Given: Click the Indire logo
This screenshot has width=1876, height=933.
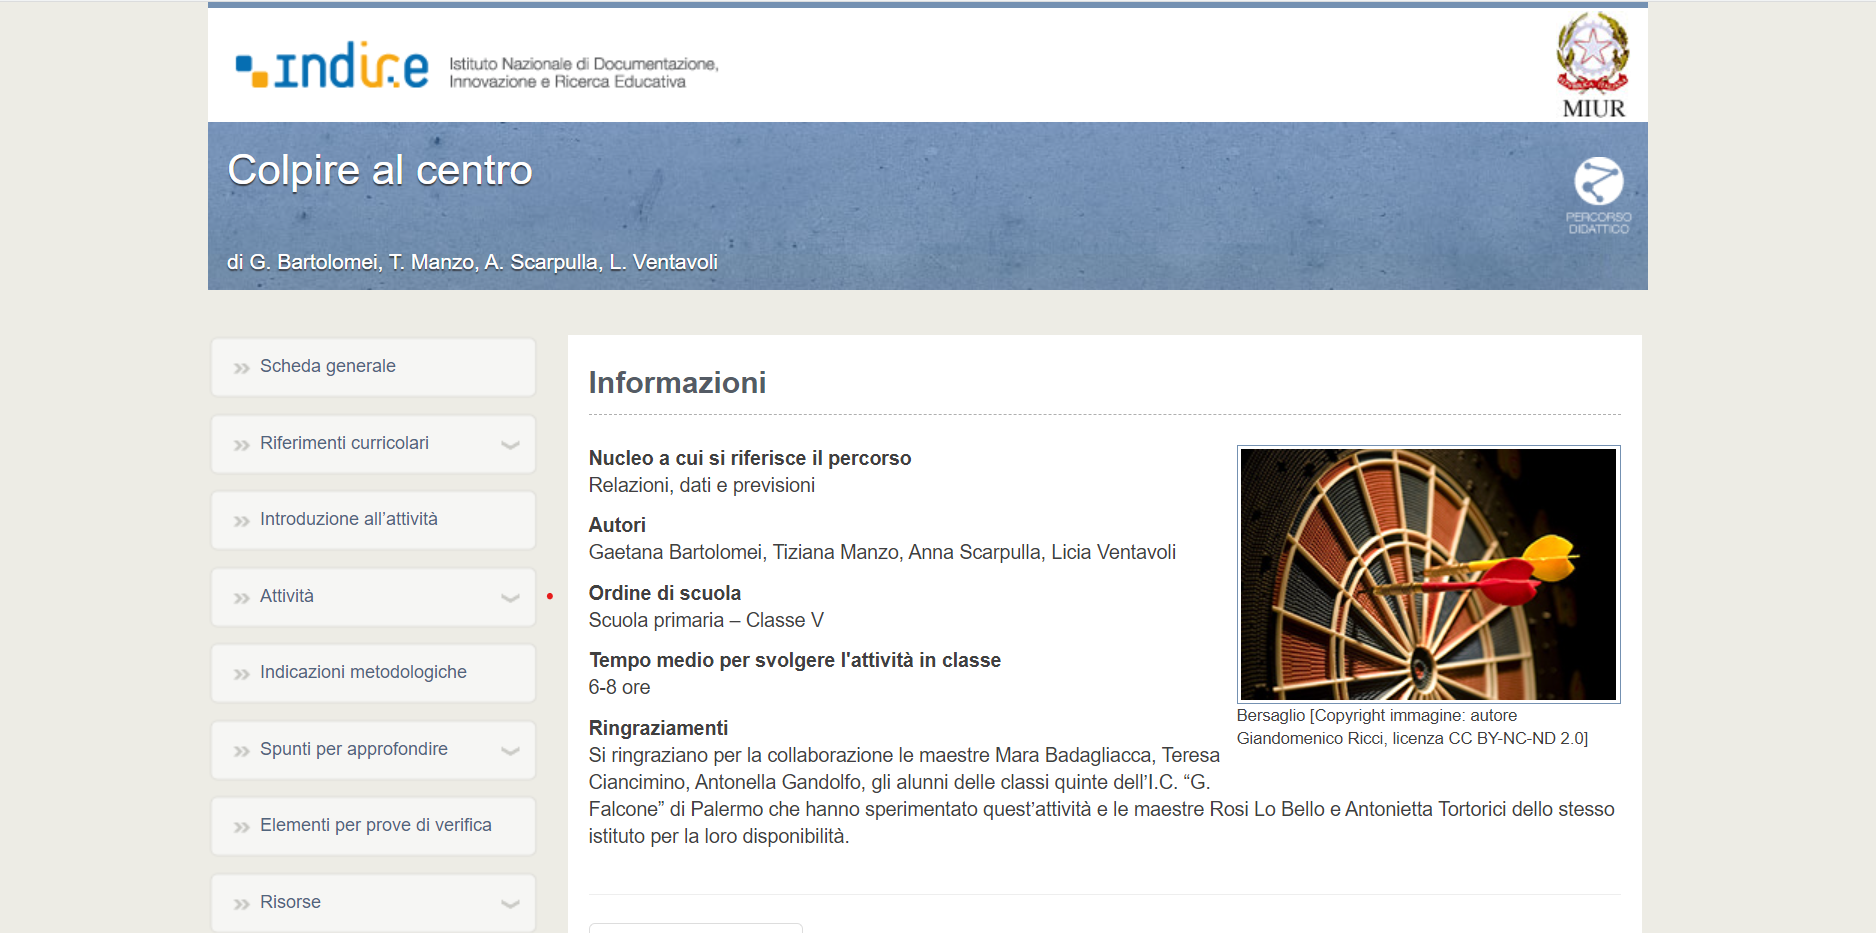Looking at the screenshot, I should 332,66.
